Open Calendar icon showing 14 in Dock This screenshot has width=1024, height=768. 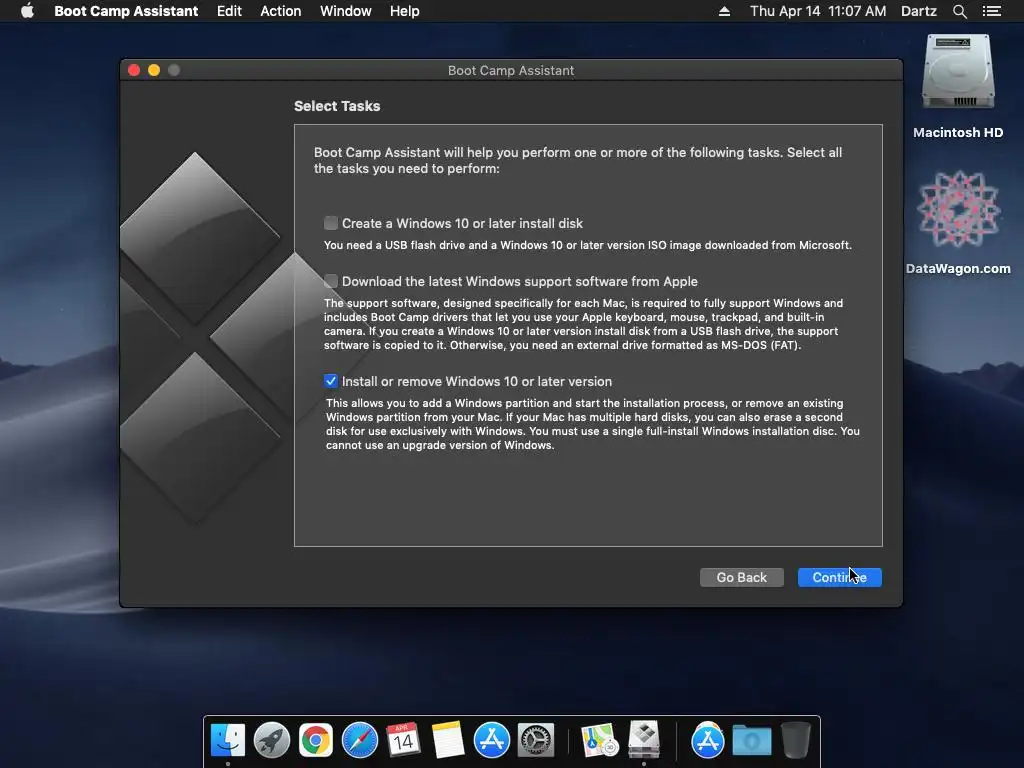[x=403, y=741]
